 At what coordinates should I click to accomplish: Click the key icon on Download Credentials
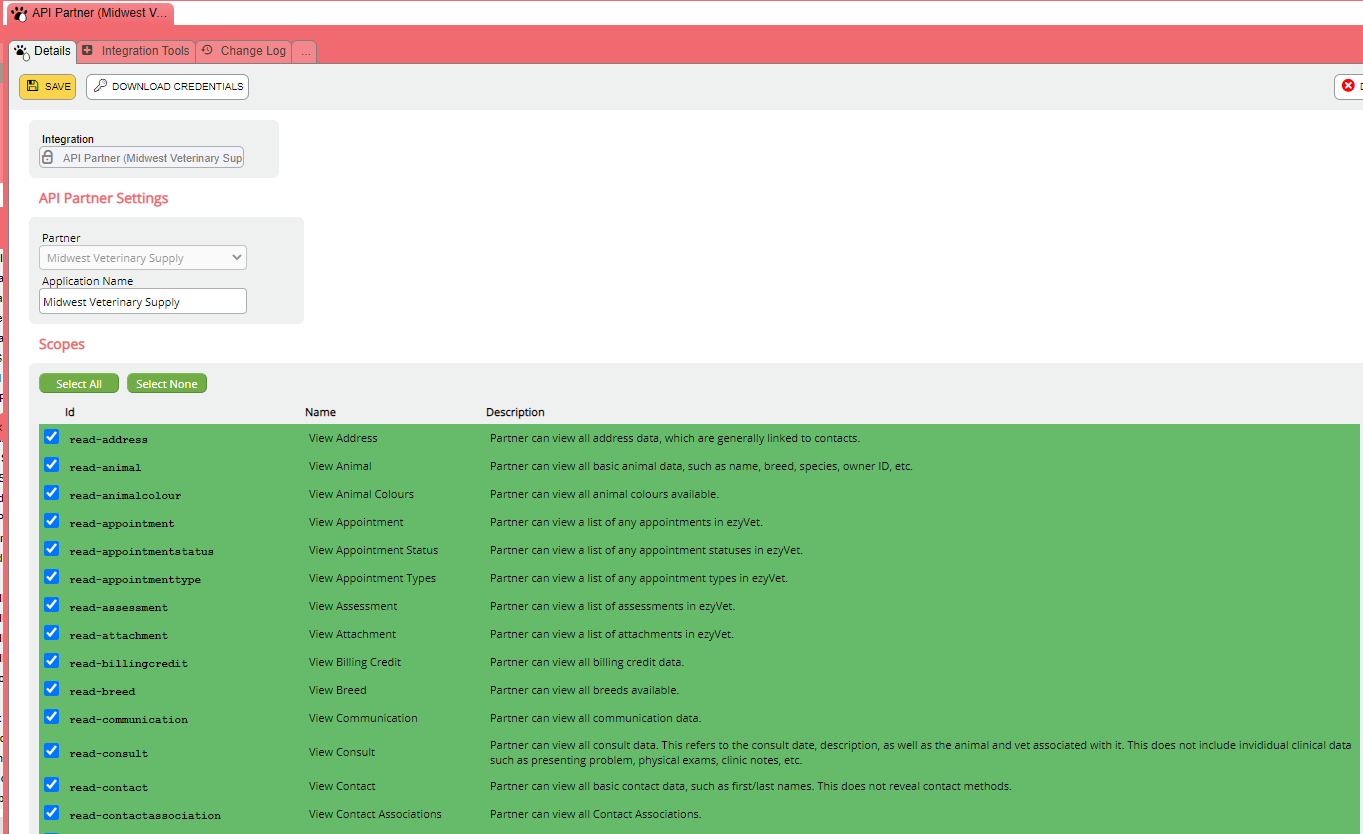pos(100,86)
